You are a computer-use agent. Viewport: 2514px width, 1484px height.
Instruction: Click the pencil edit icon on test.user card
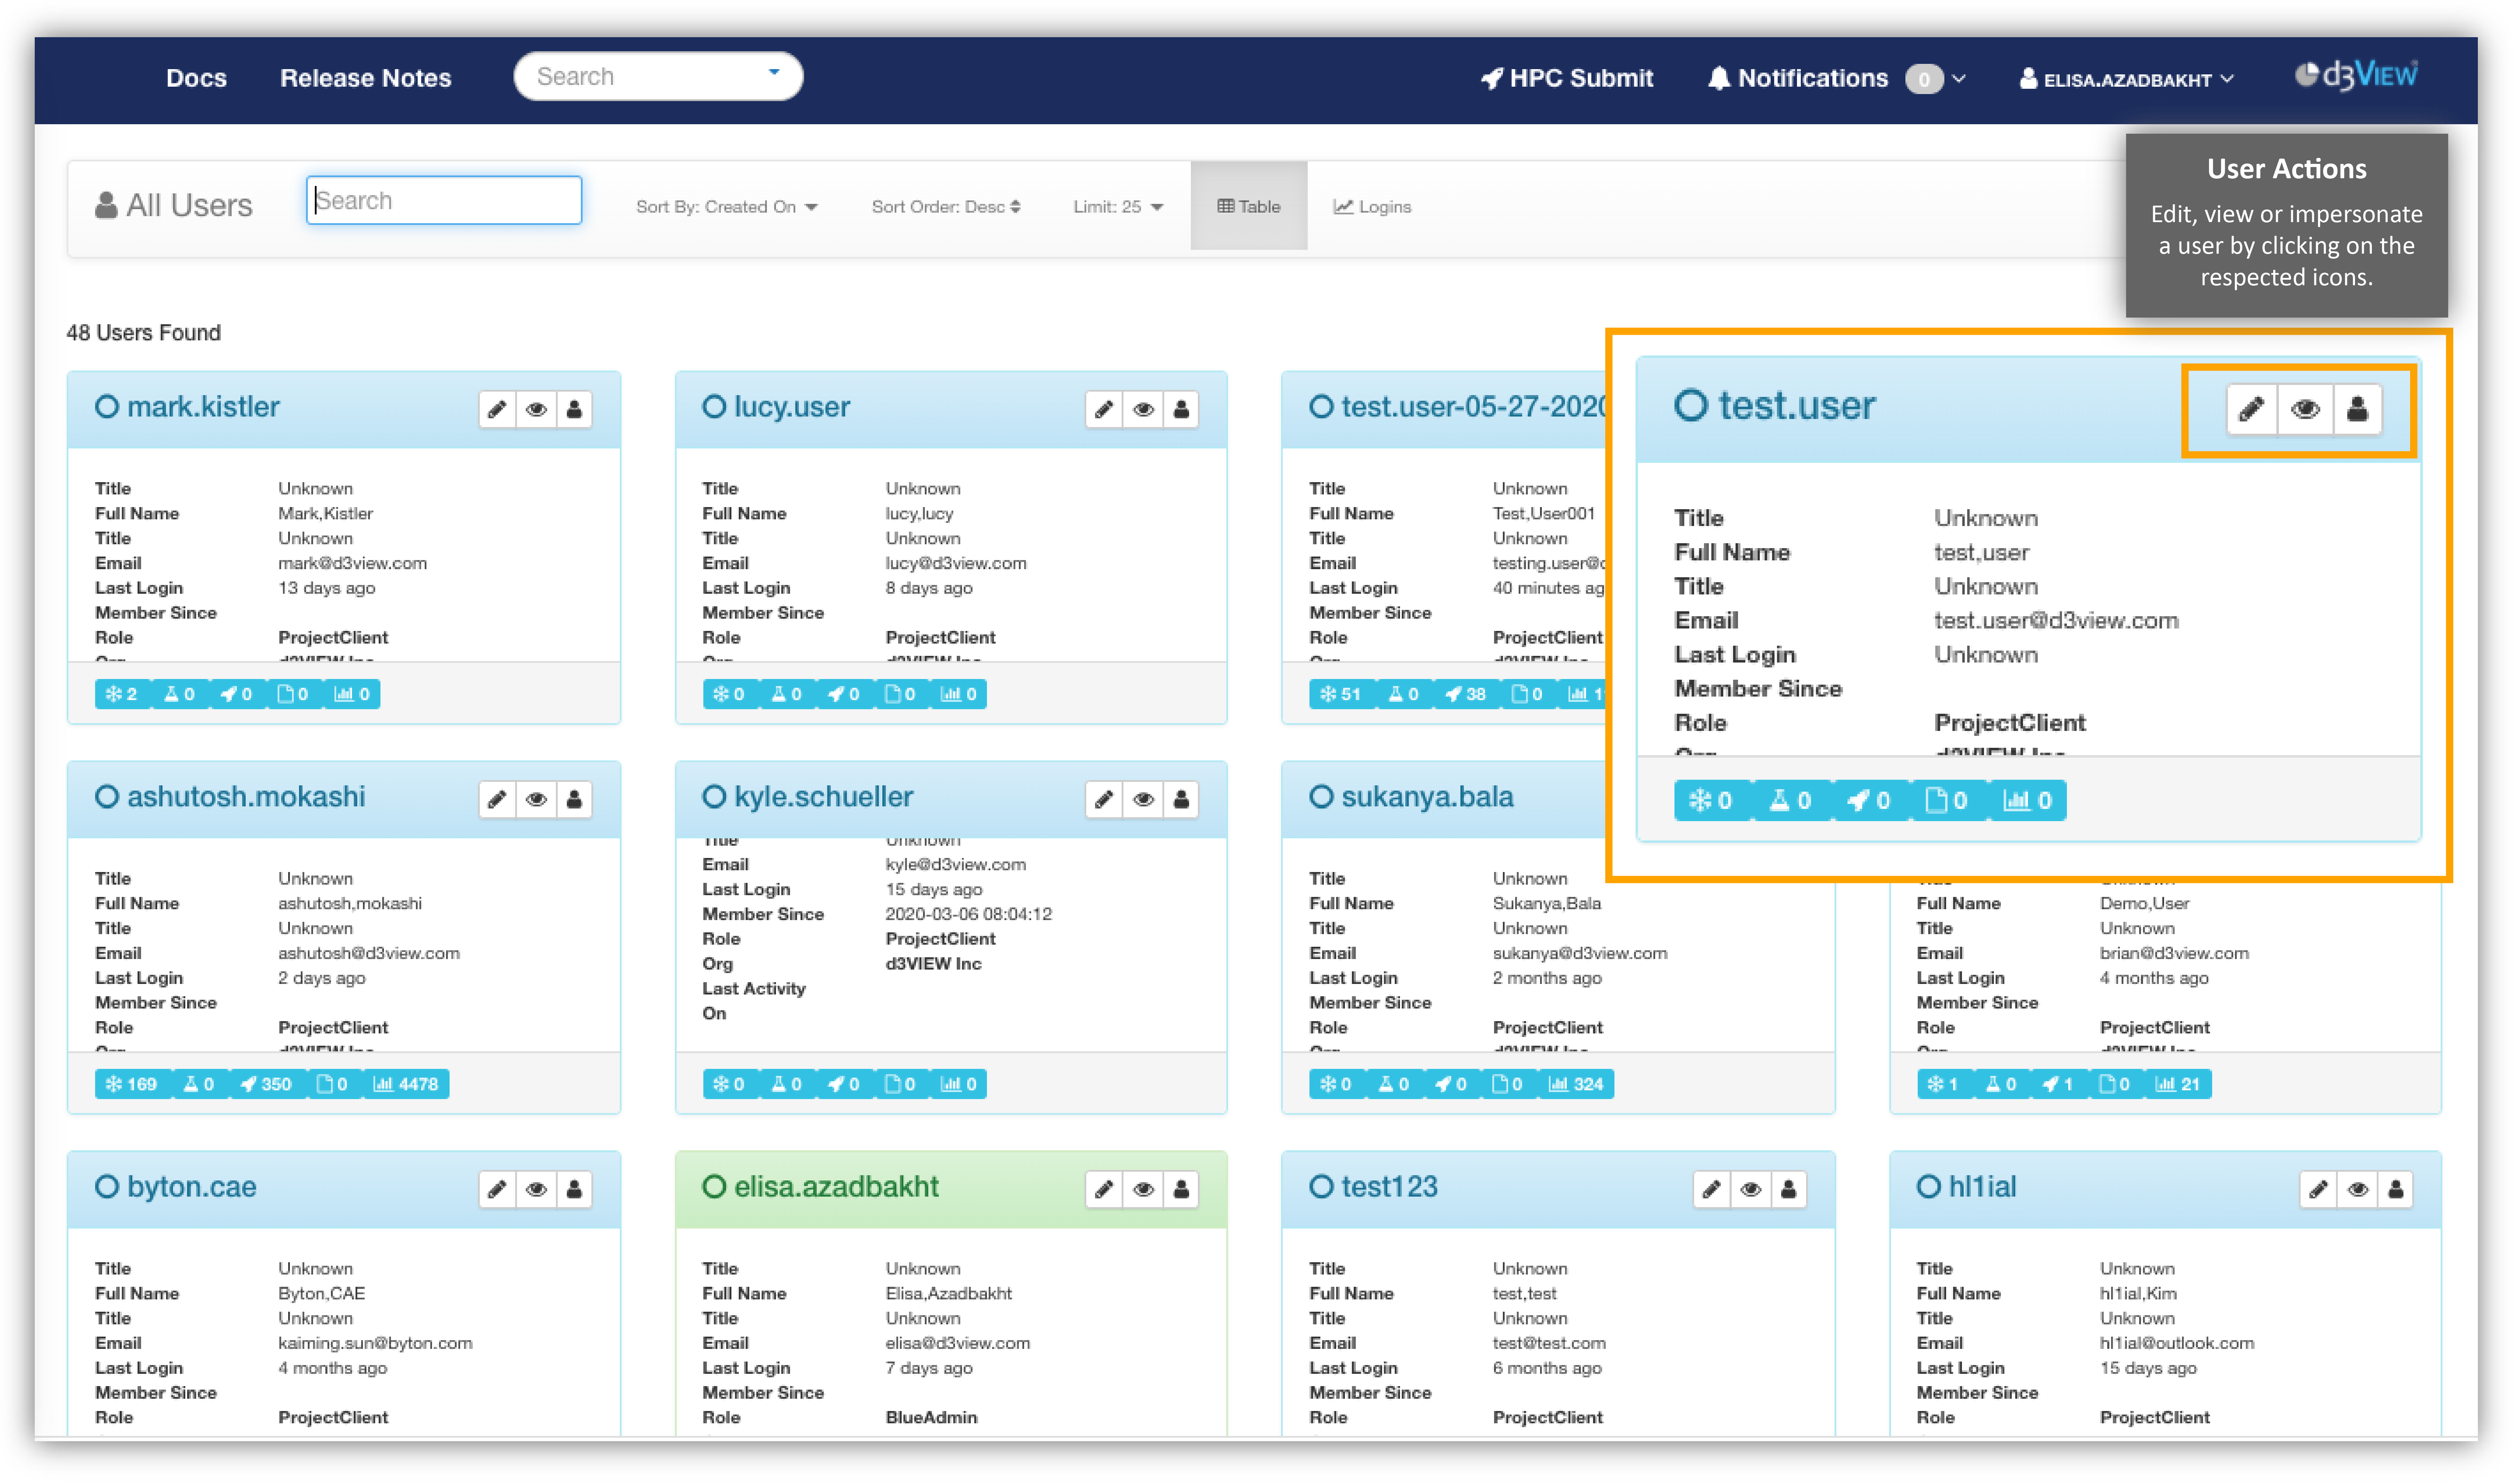[x=2251, y=409]
